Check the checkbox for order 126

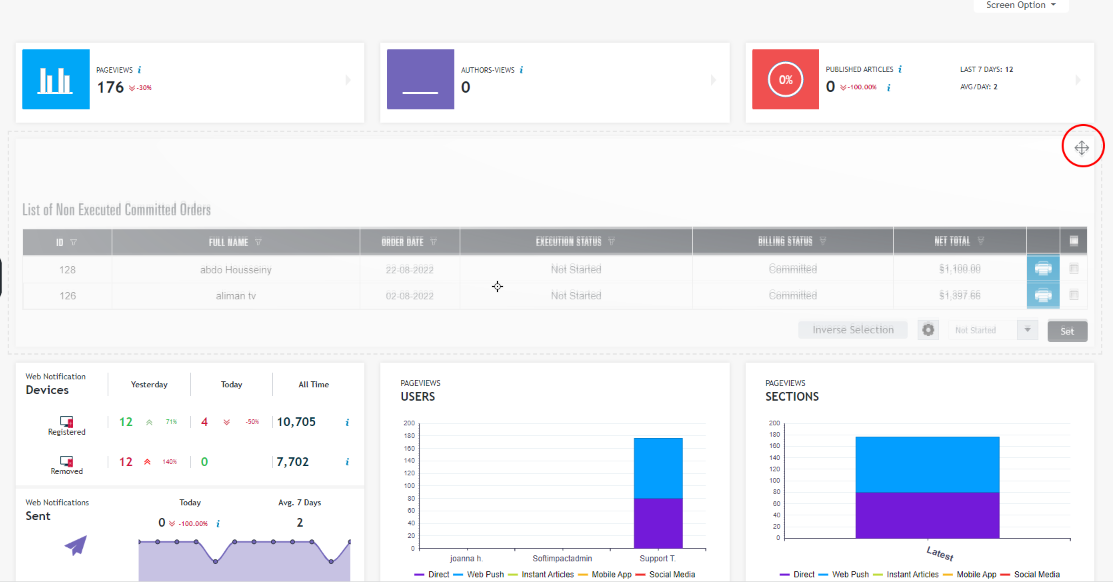coord(1074,295)
